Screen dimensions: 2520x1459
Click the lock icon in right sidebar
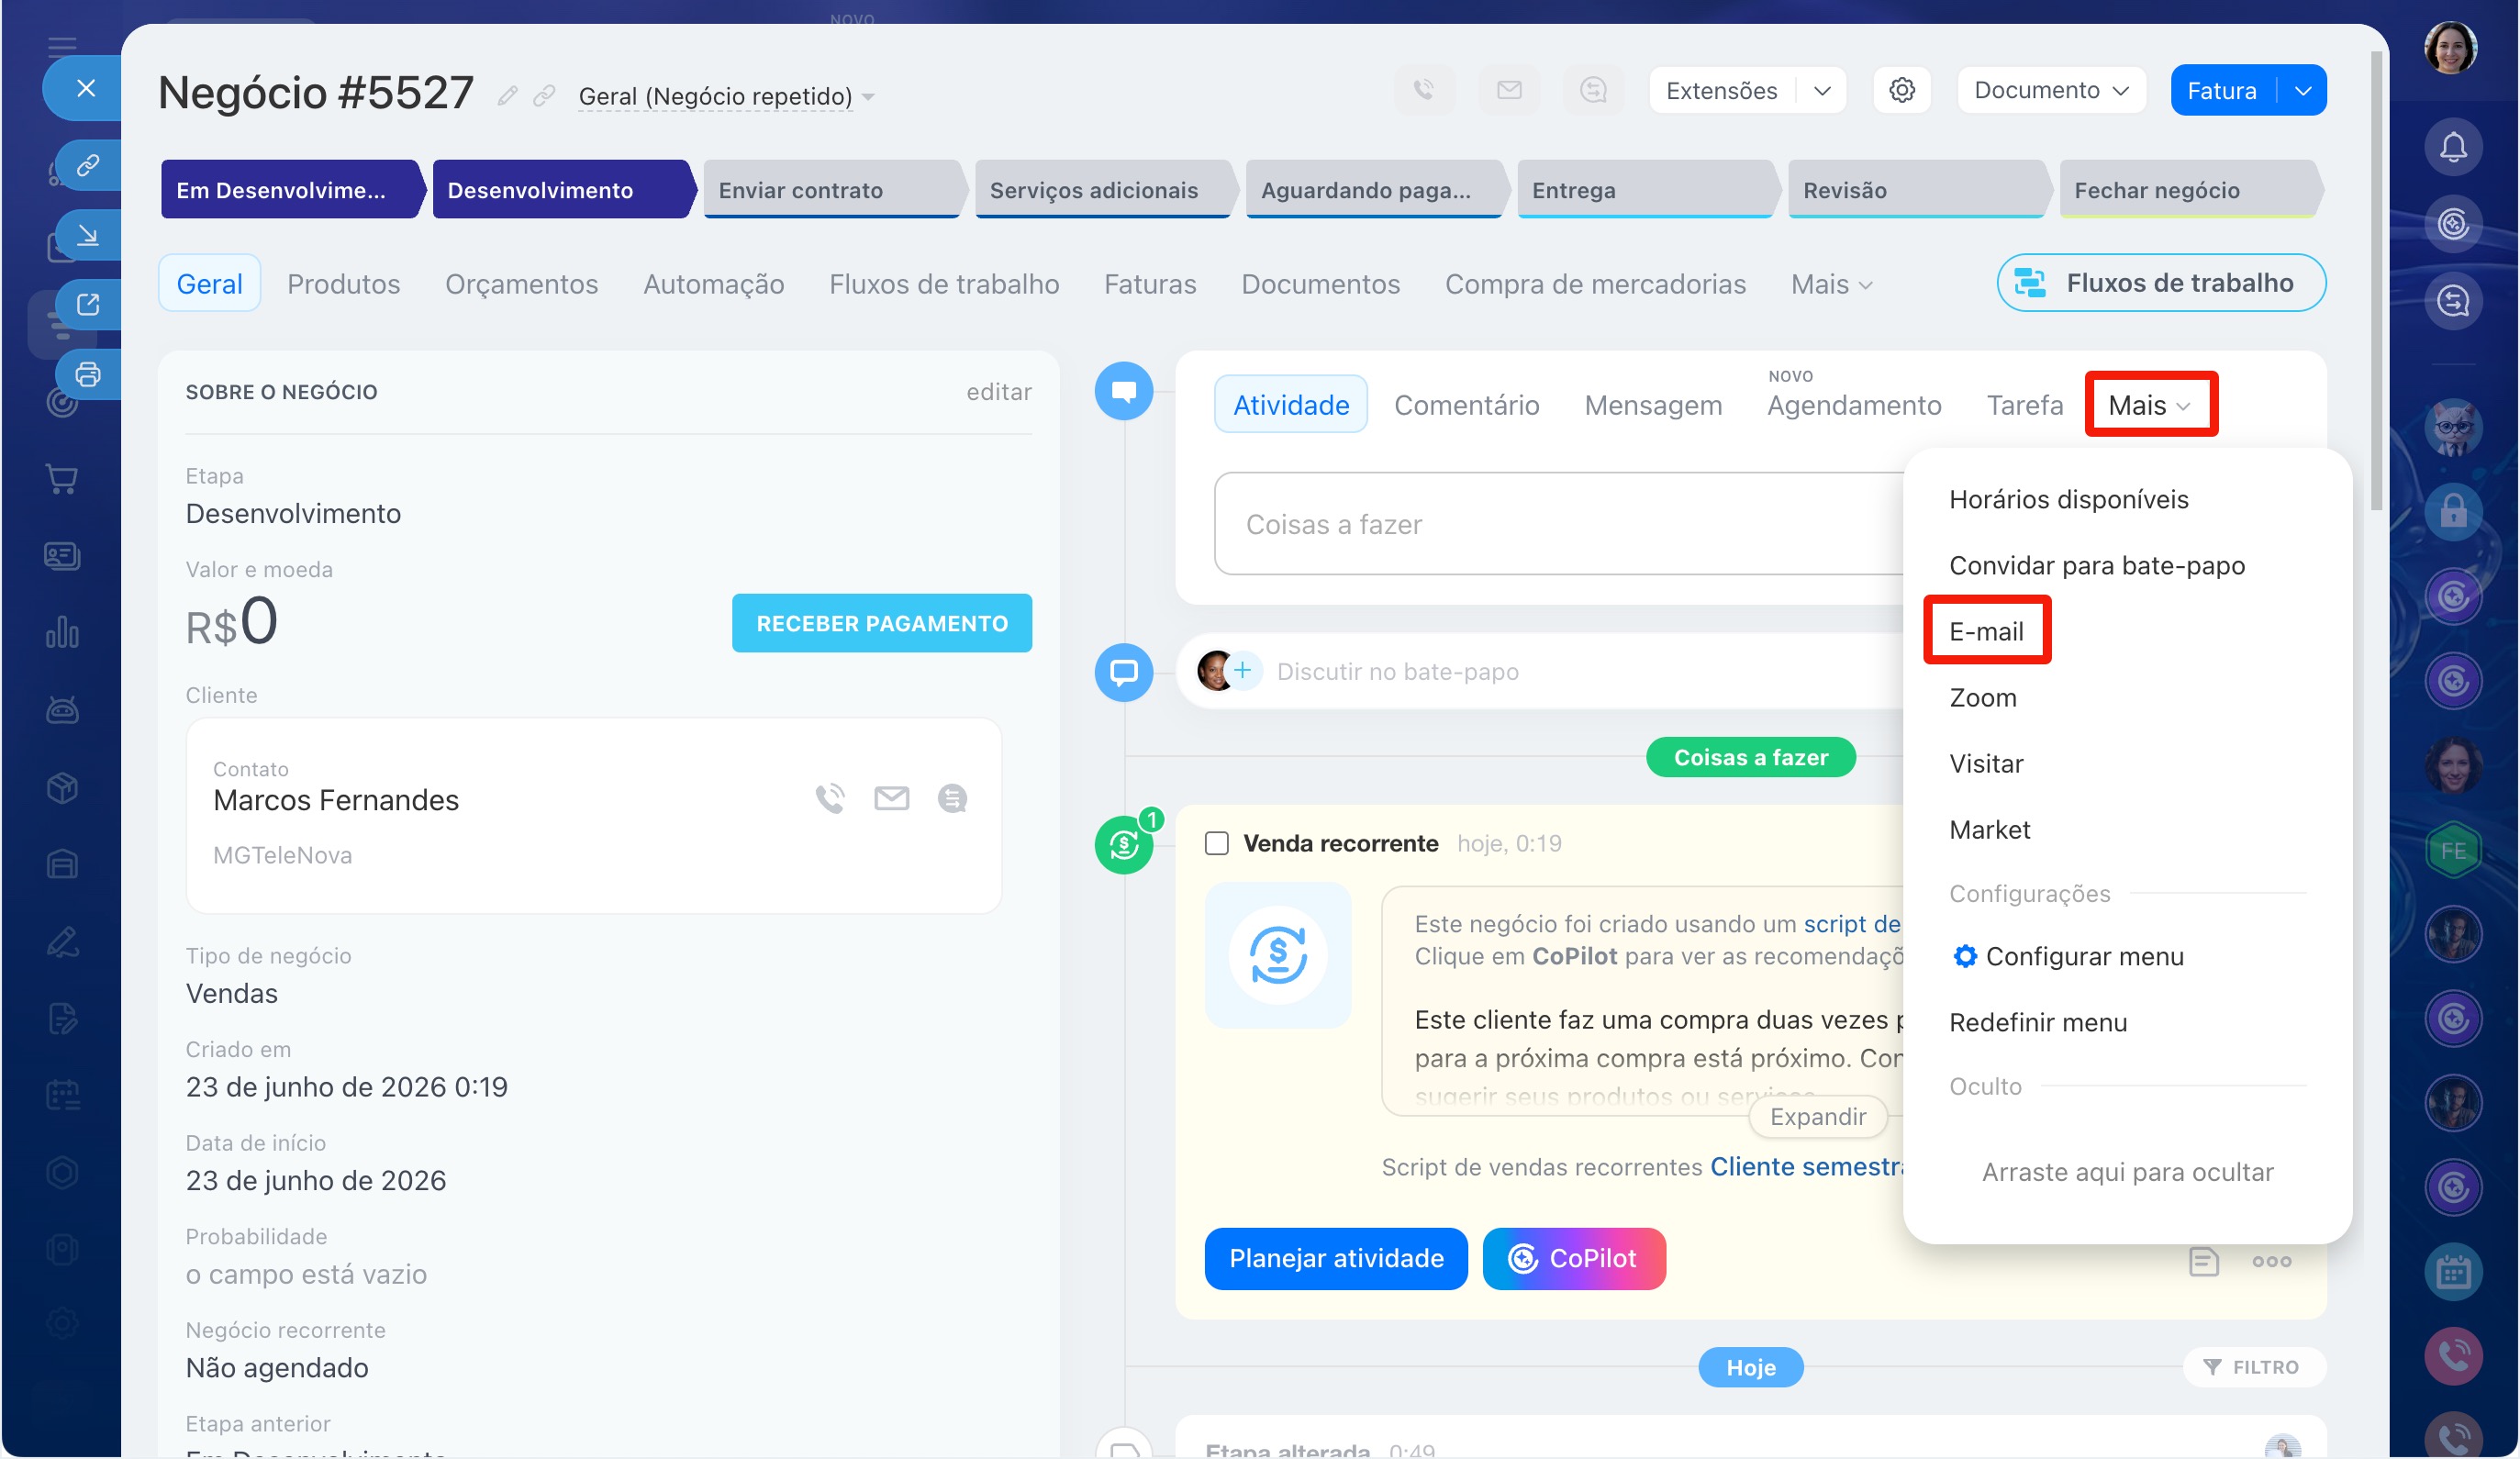(2453, 512)
